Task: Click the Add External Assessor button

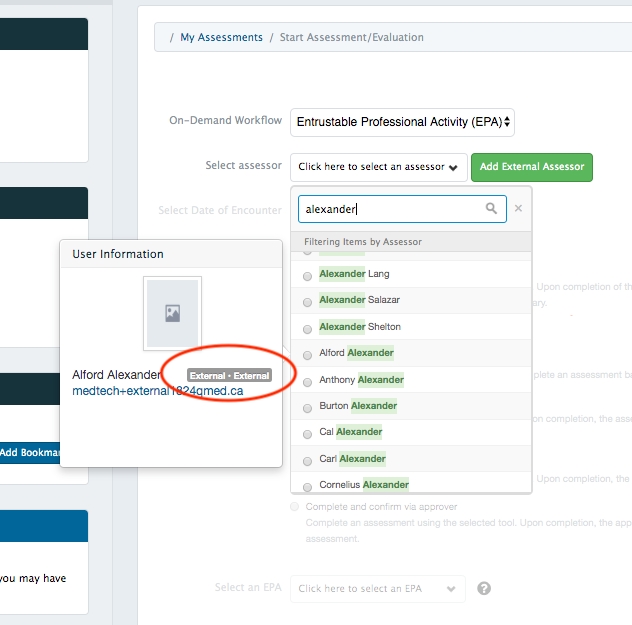Action: 532,167
